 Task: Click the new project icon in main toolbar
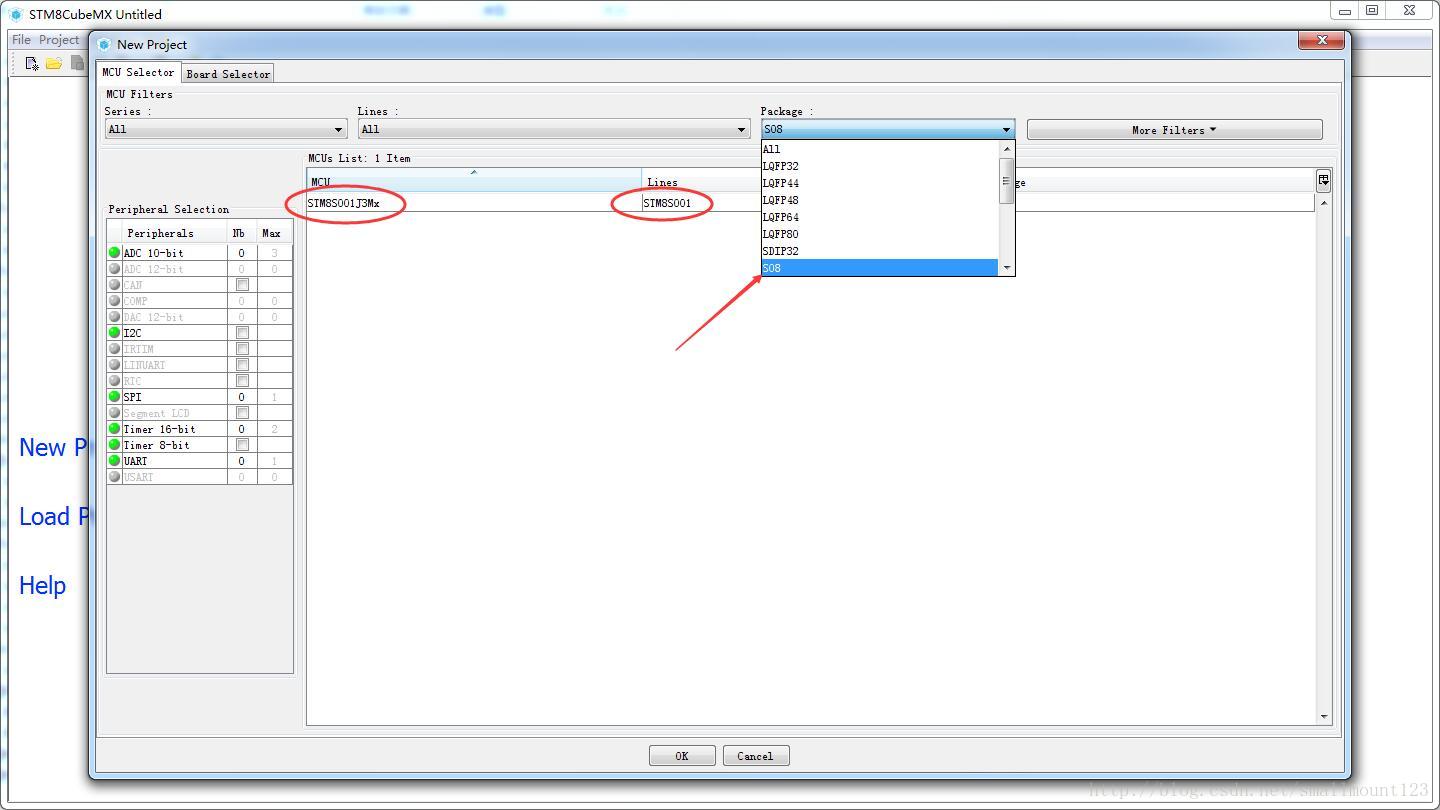point(32,63)
